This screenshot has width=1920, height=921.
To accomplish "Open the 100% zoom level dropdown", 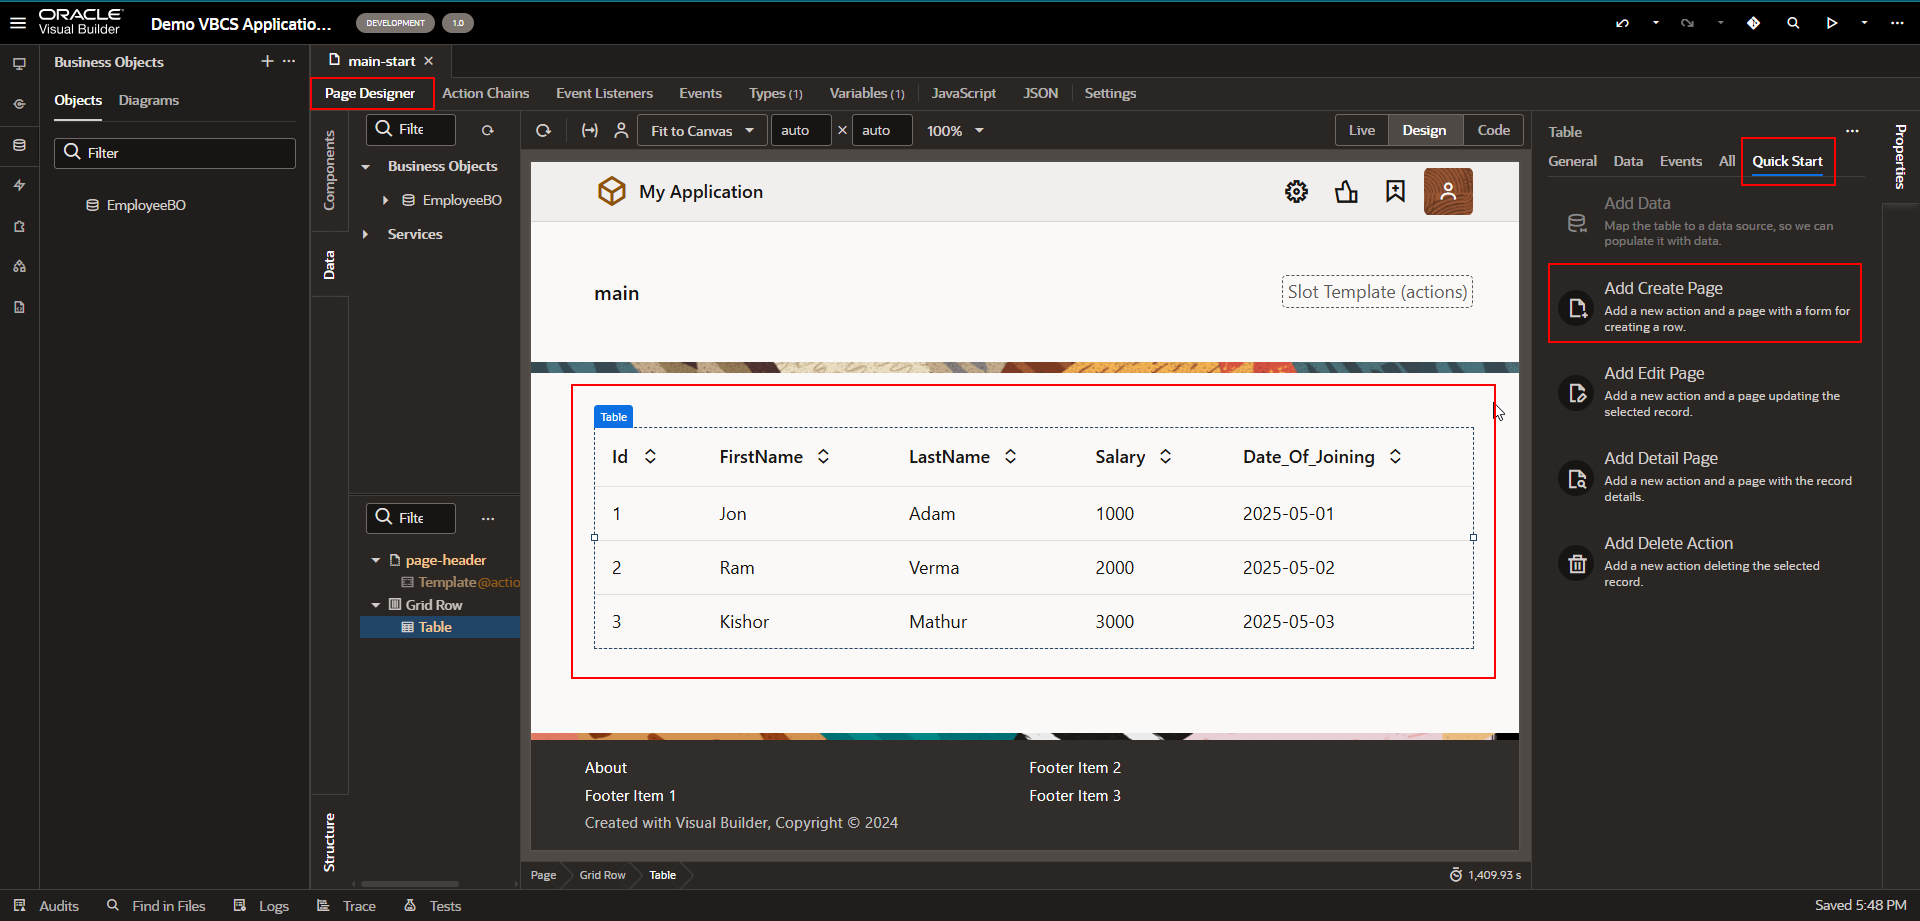I will [x=954, y=130].
